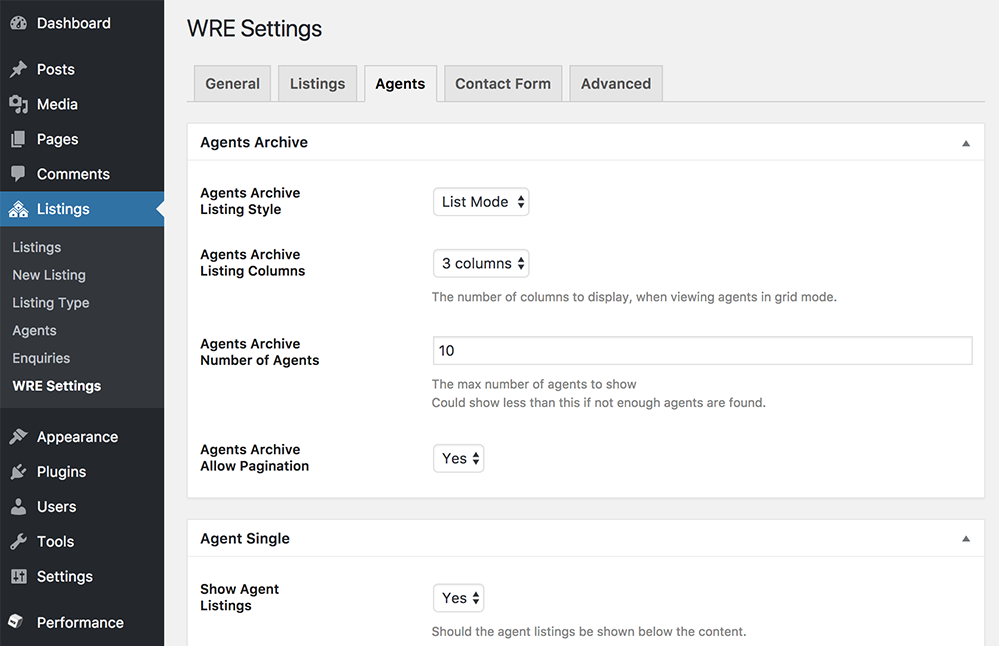The image size is (999, 646).
Task: Click the Pages icon in sidebar
Action: tap(18, 139)
